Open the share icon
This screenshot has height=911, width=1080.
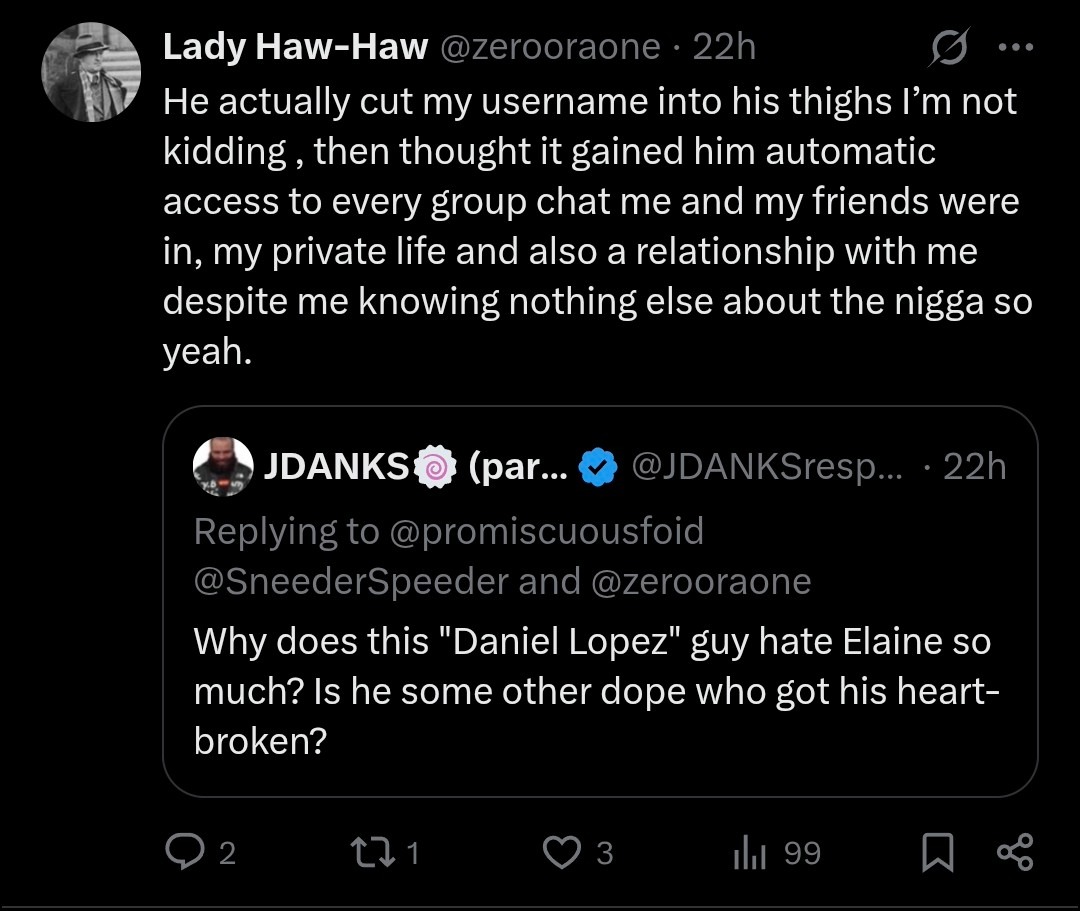point(1014,852)
